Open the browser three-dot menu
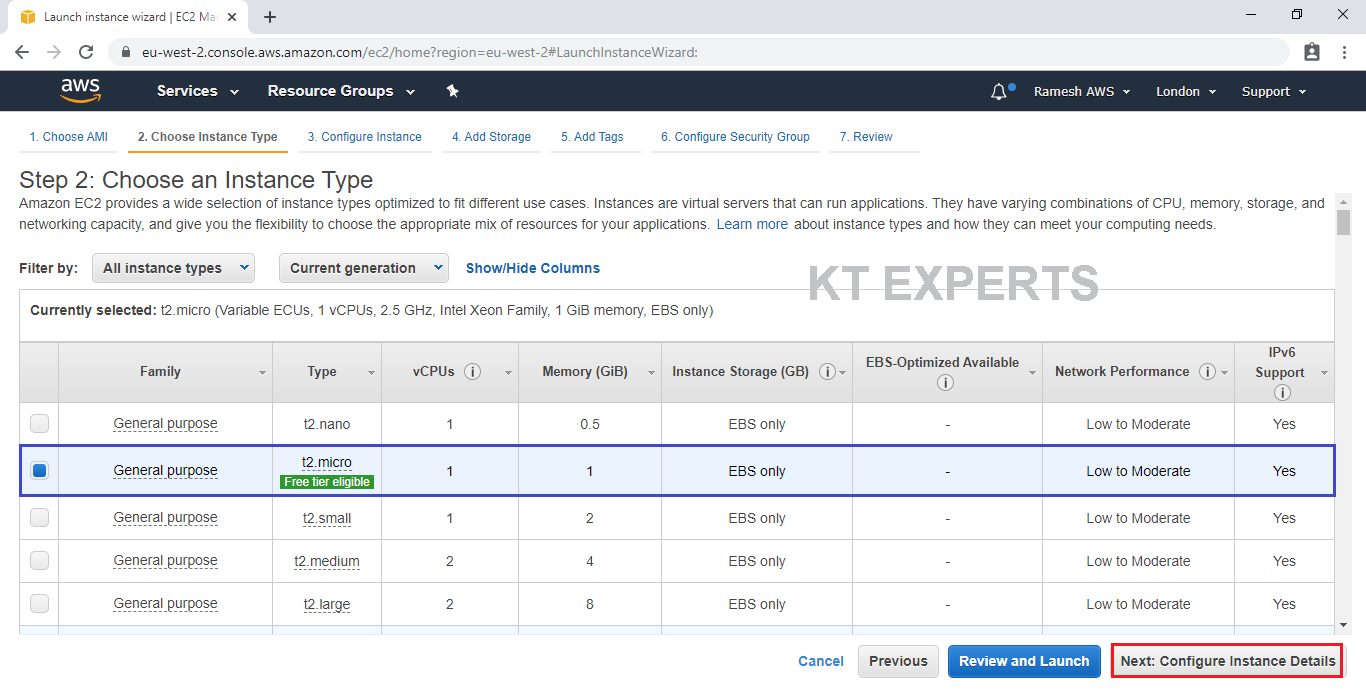The image size is (1366, 694). coord(1344,52)
